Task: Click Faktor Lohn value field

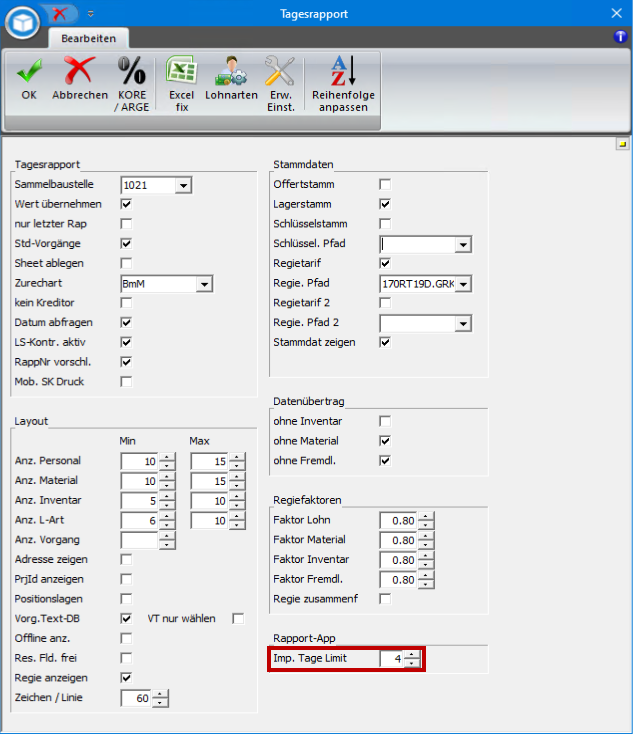Action: pyautogui.click(x=398, y=521)
